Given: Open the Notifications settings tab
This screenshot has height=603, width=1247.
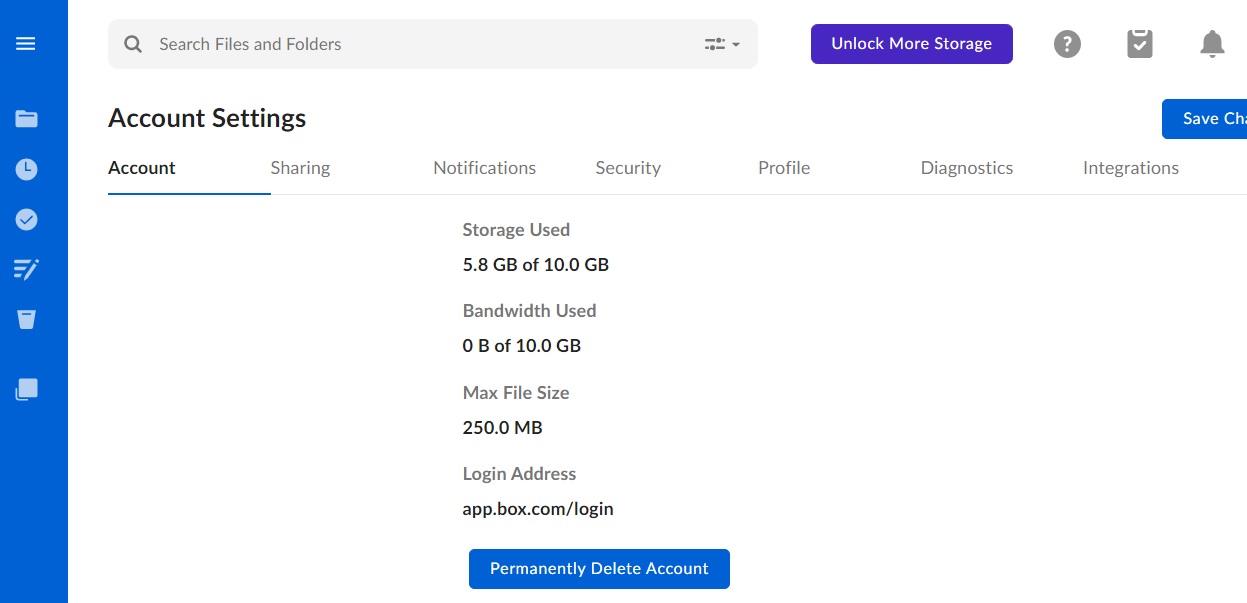Looking at the screenshot, I should (x=484, y=168).
